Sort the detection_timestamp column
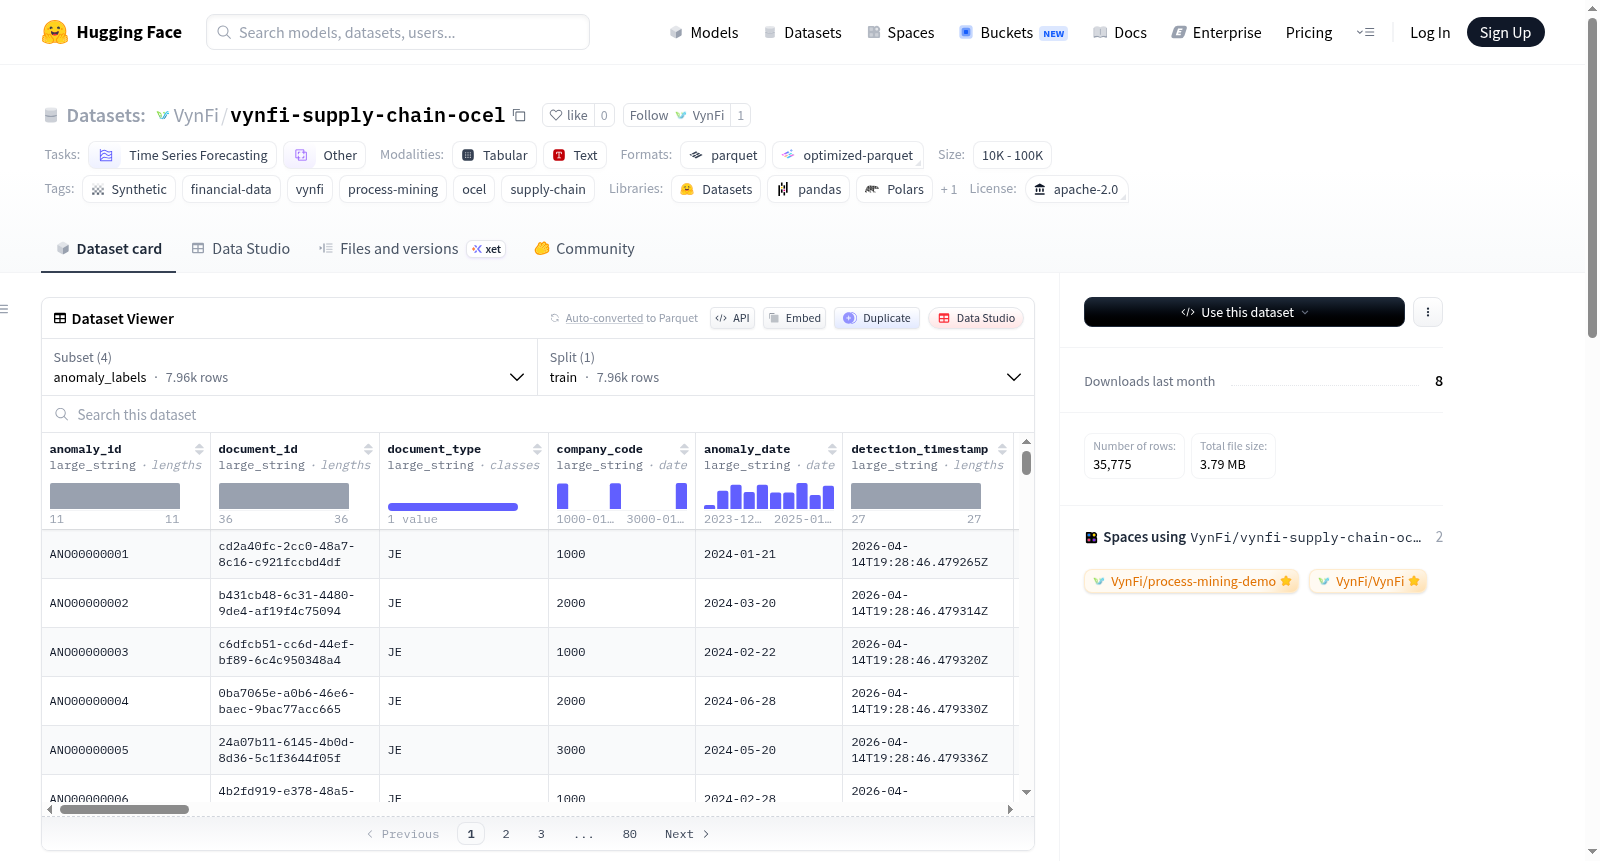Image resolution: width=1600 pixels, height=861 pixels. (1002, 449)
